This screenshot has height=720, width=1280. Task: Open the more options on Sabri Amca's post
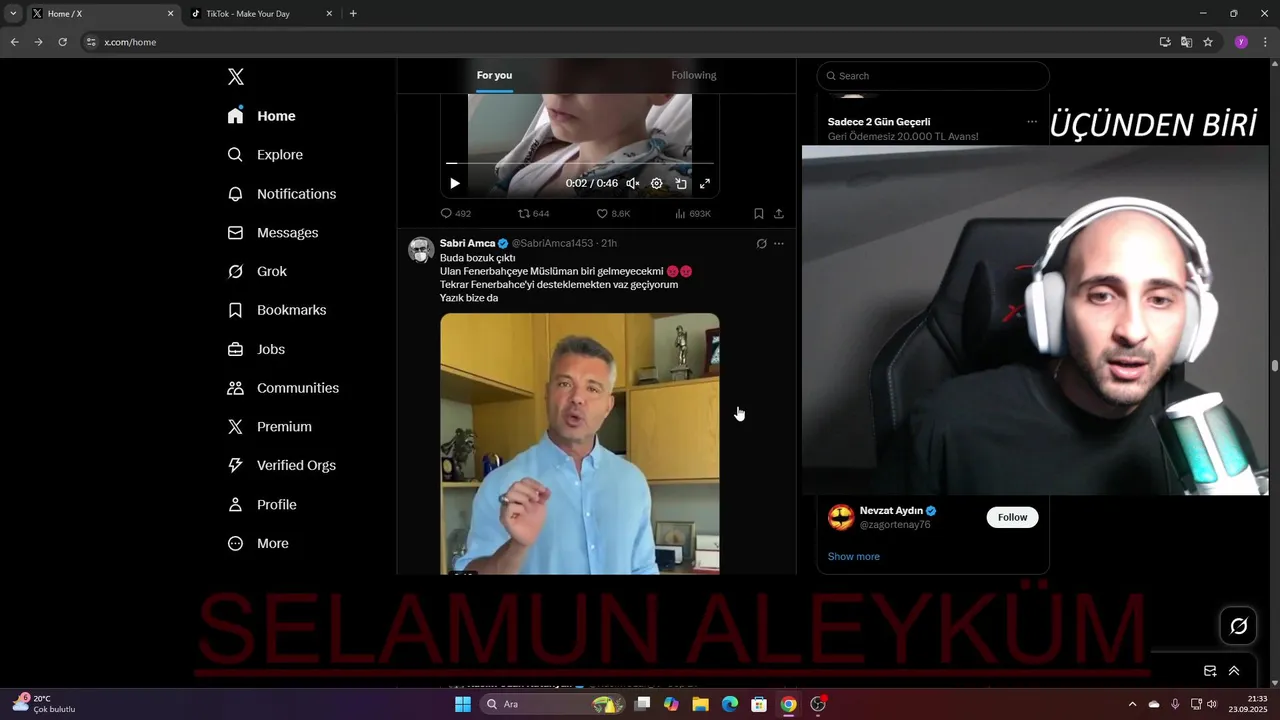pyautogui.click(x=779, y=244)
